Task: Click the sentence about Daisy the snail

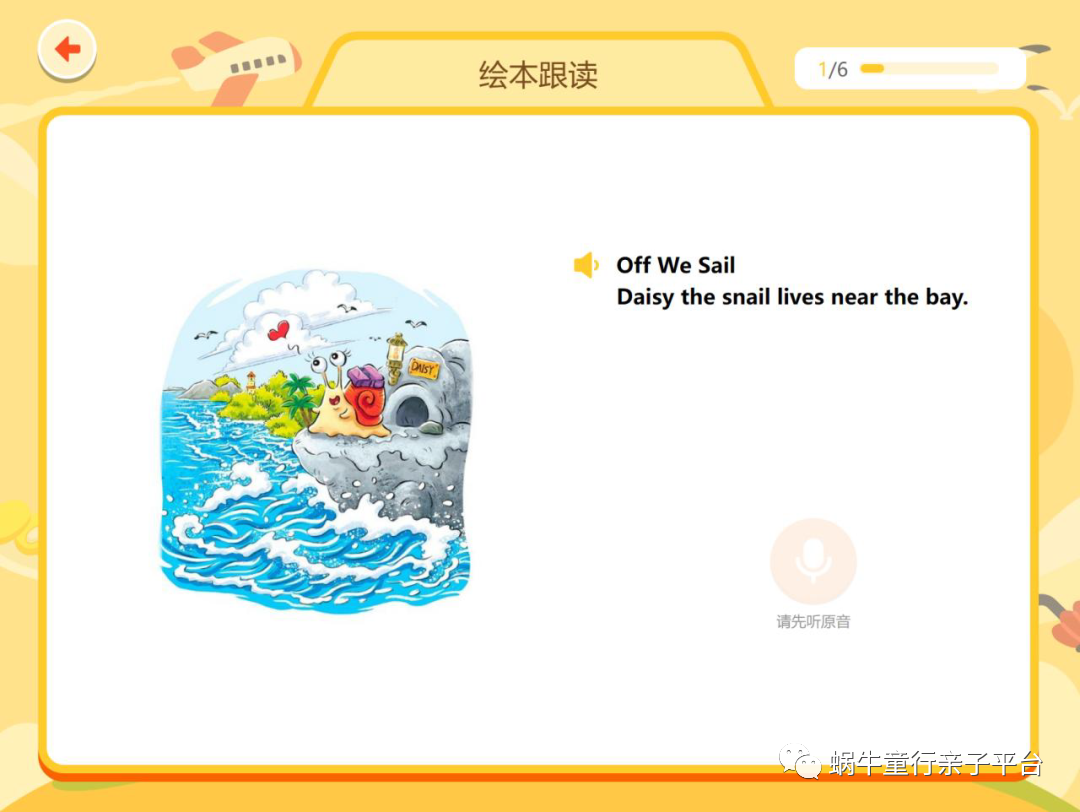Action: tap(792, 297)
